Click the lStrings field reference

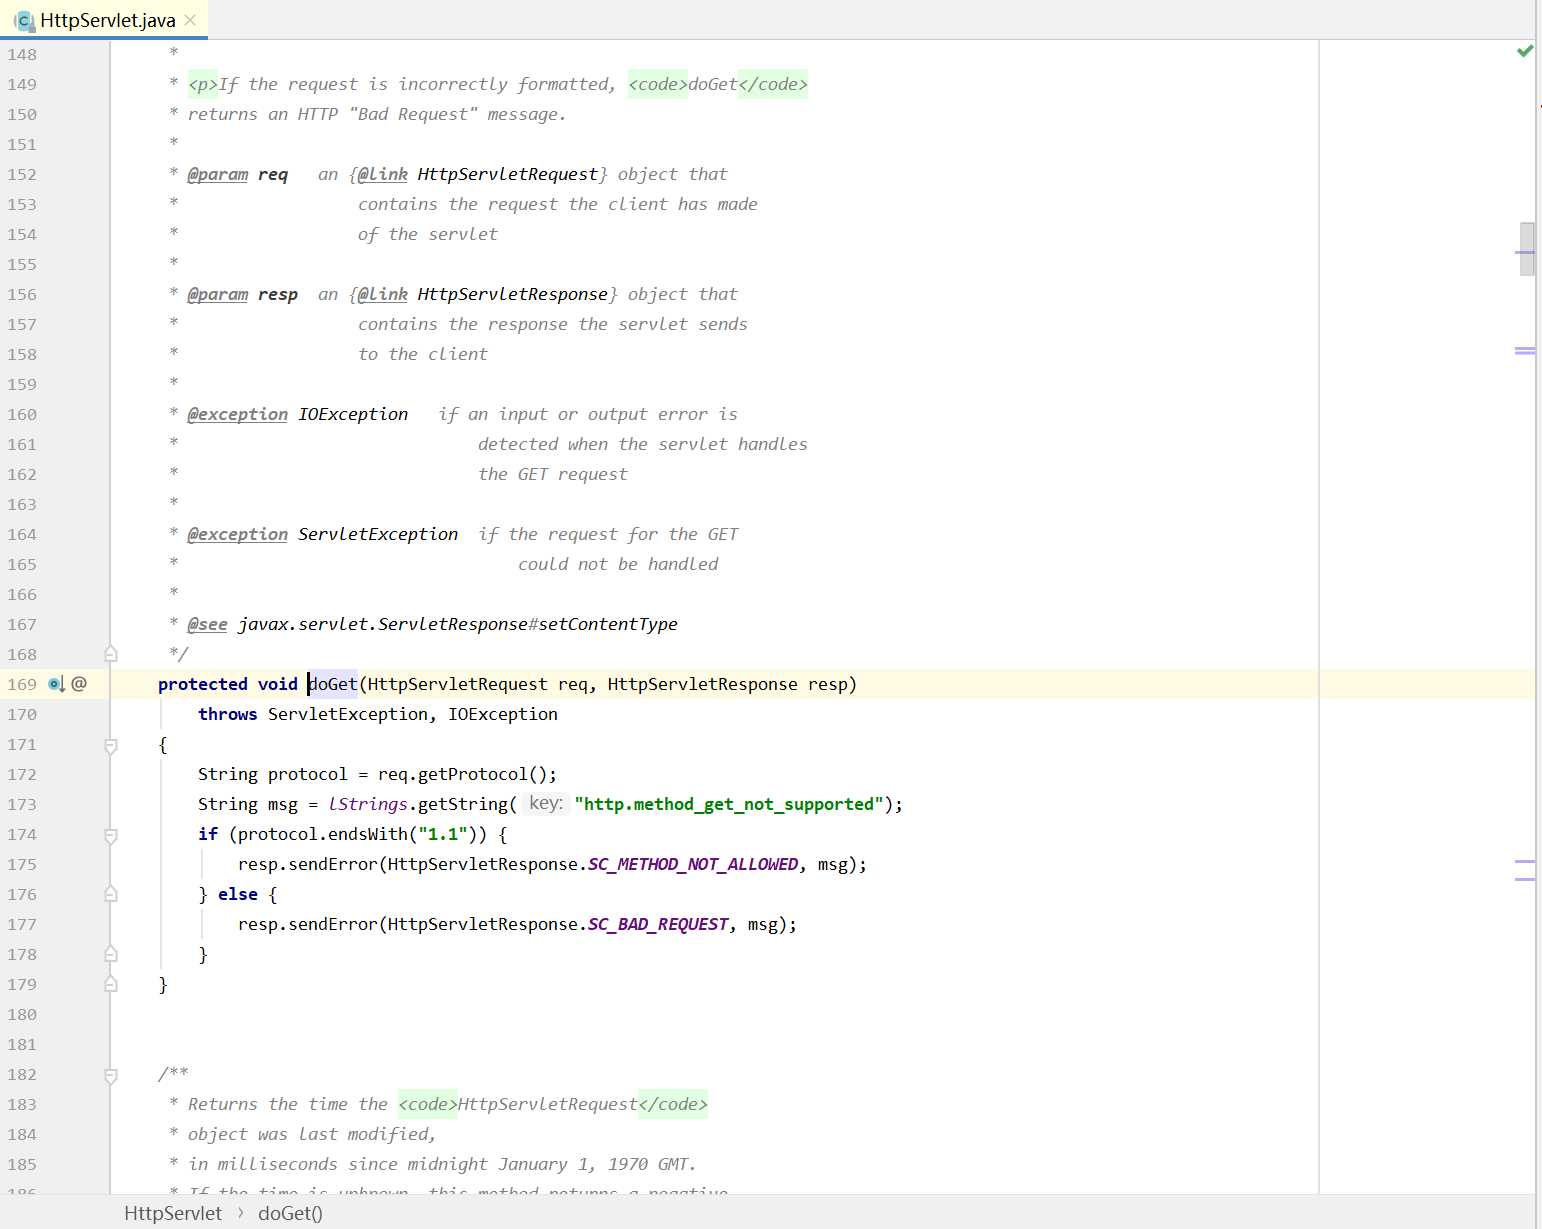[x=368, y=804]
